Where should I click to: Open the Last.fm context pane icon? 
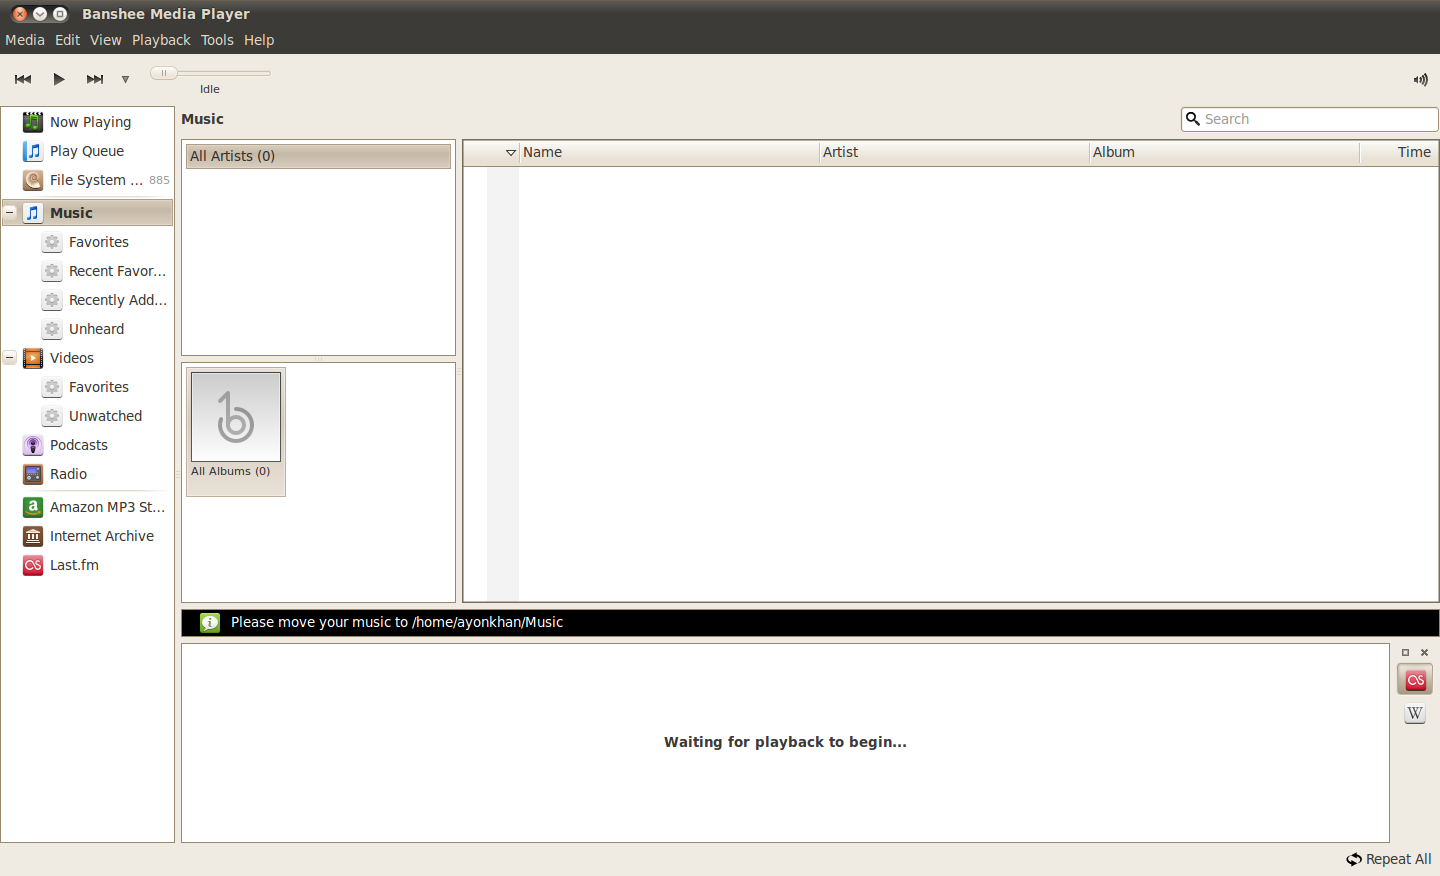(1415, 680)
